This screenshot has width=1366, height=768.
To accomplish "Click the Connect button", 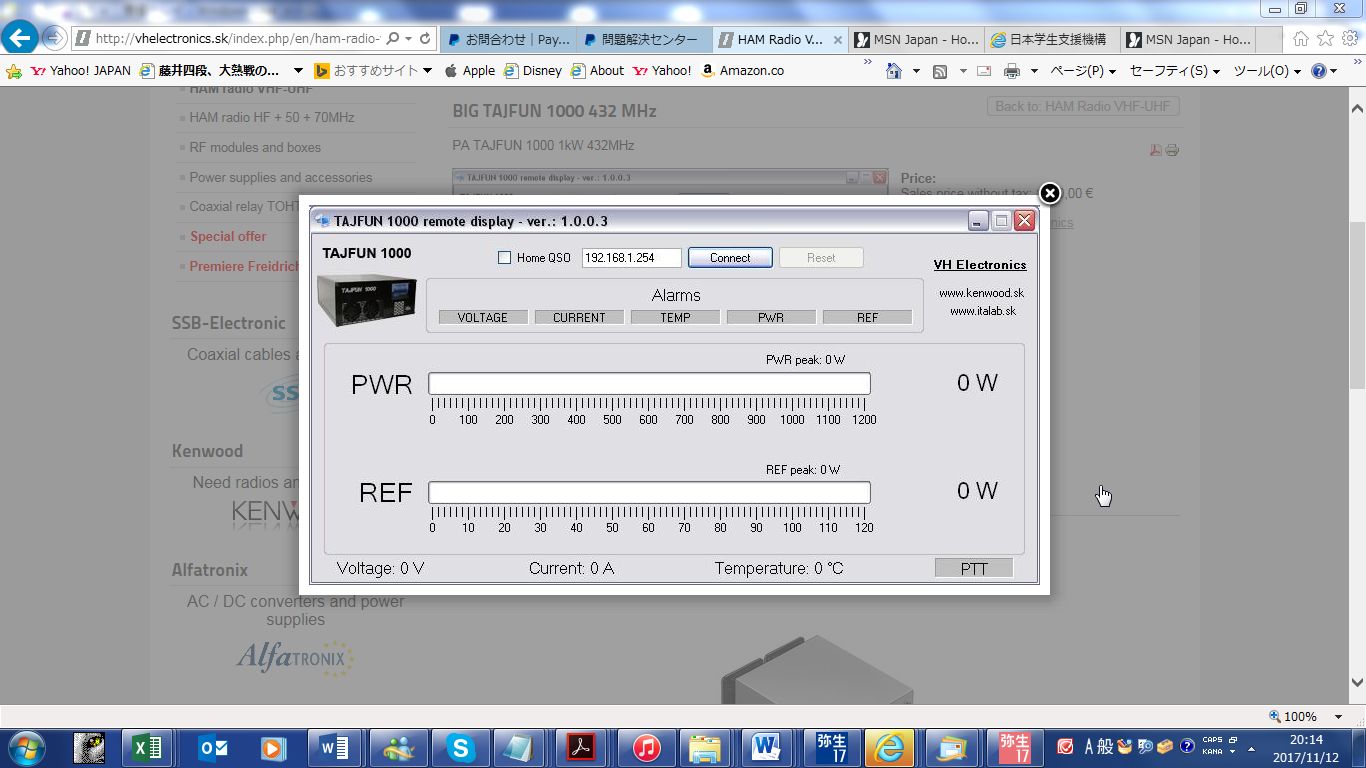I will click(730, 258).
